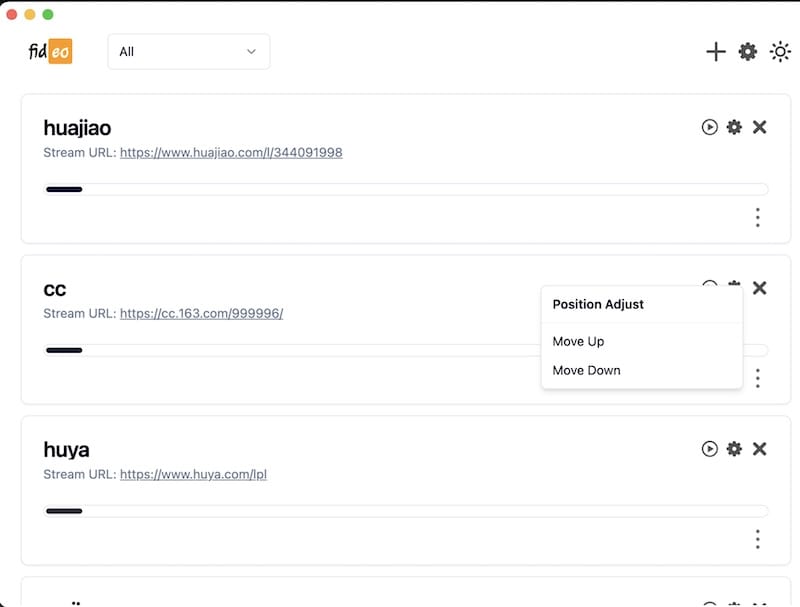Open the huajiao stream URL link
Screen dimensions: 800x607
(231, 153)
